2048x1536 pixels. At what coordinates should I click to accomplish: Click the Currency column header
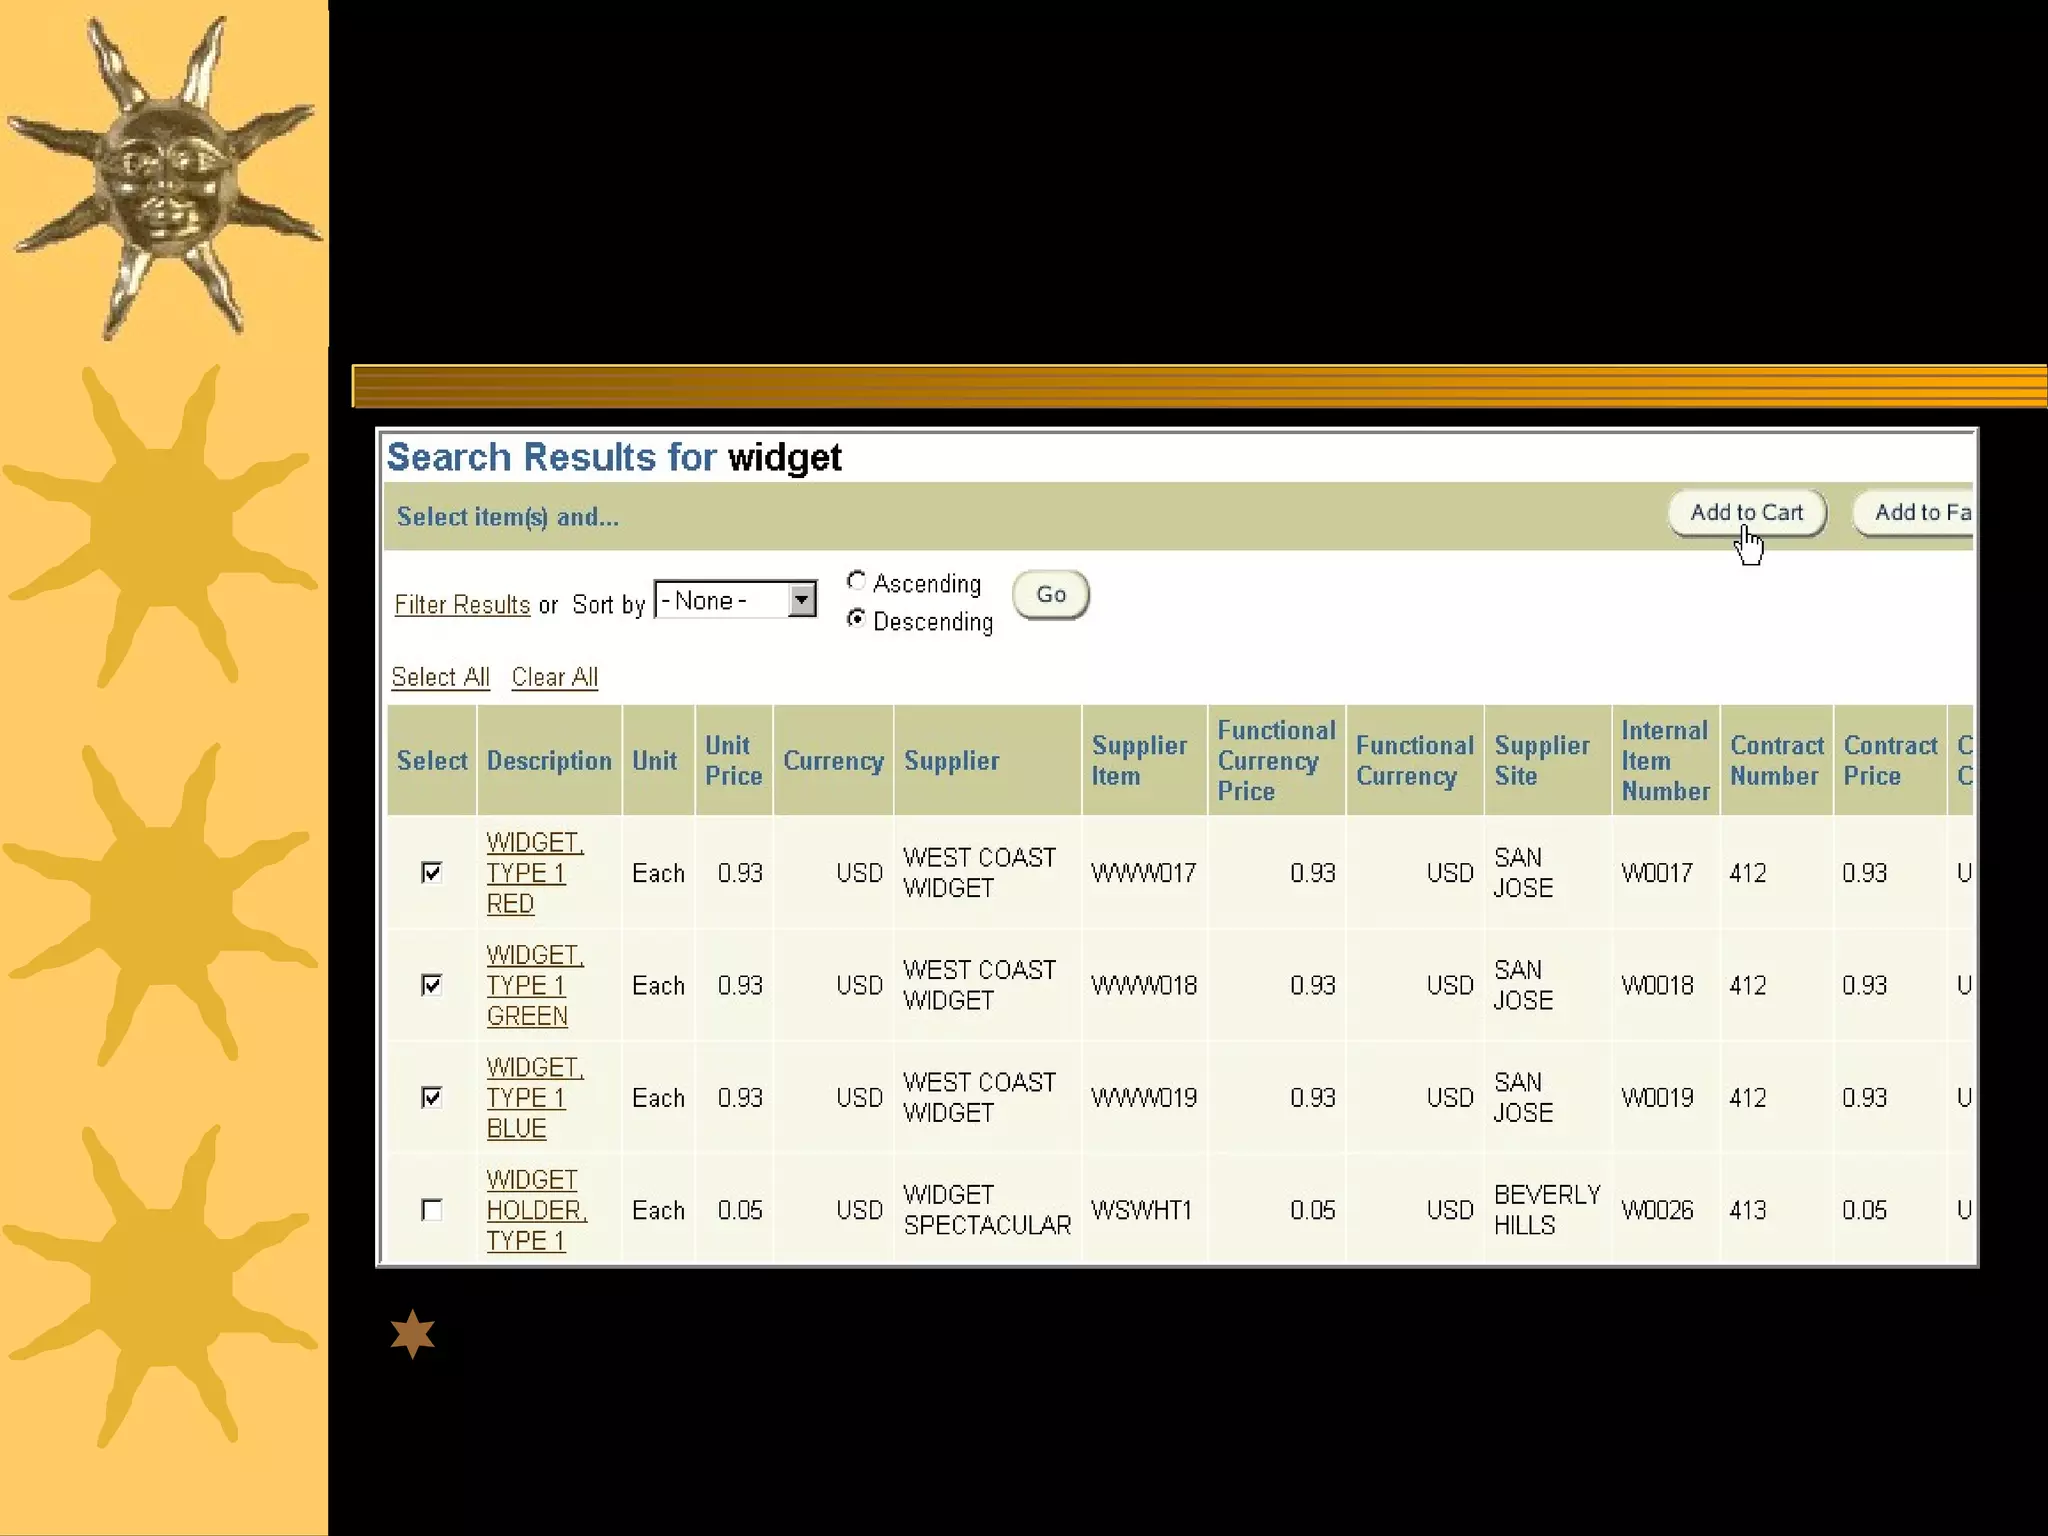coord(833,761)
